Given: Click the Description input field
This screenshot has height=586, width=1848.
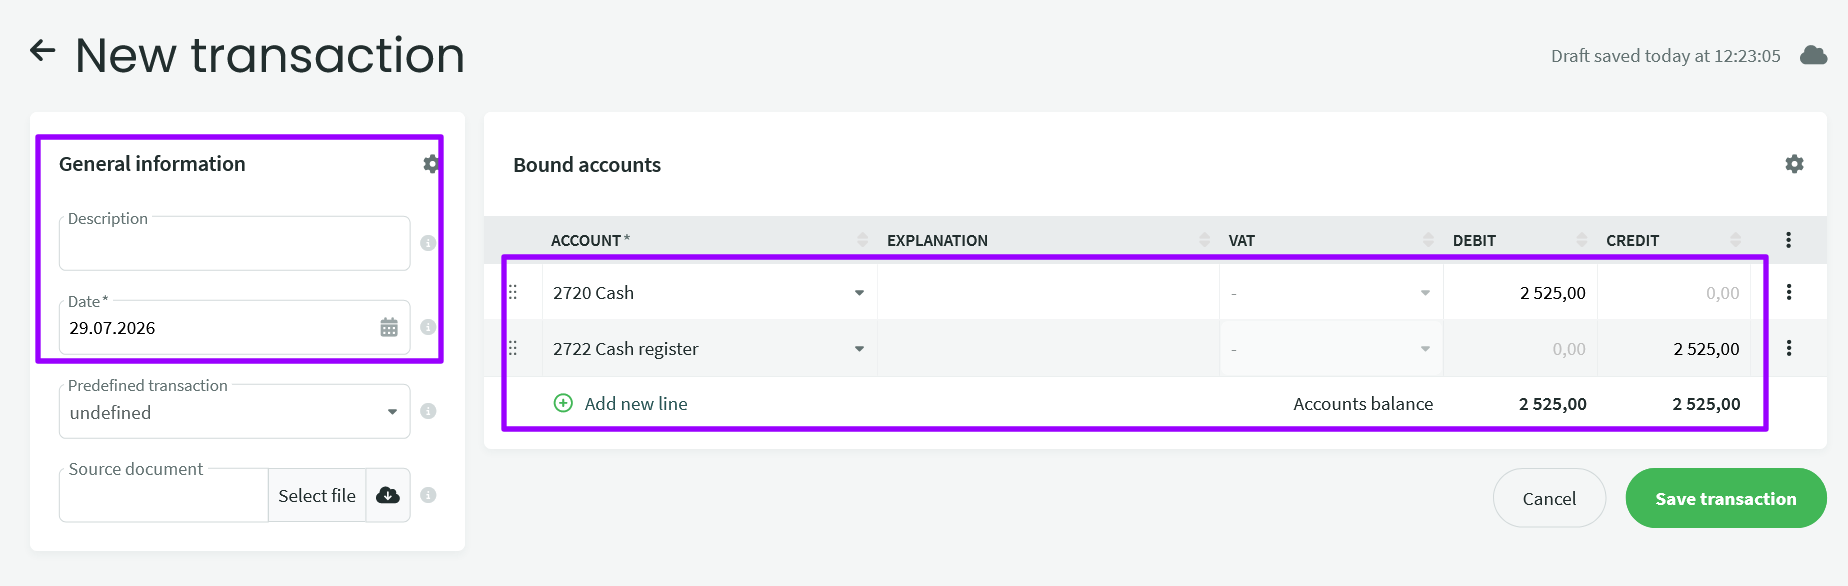Looking at the screenshot, I should pos(234,243).
